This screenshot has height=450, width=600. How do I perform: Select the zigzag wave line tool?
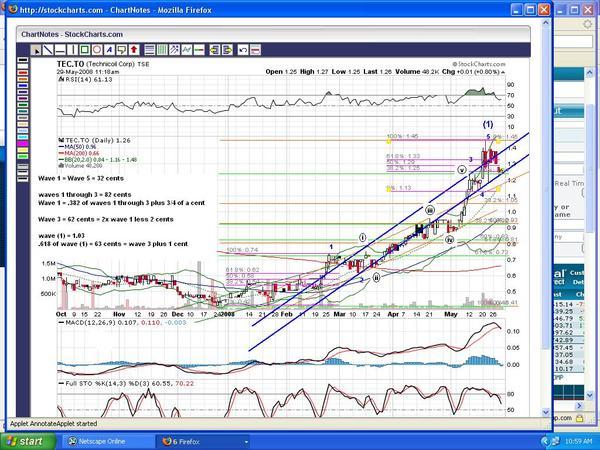pyautogui.click(x=186, y=50)
